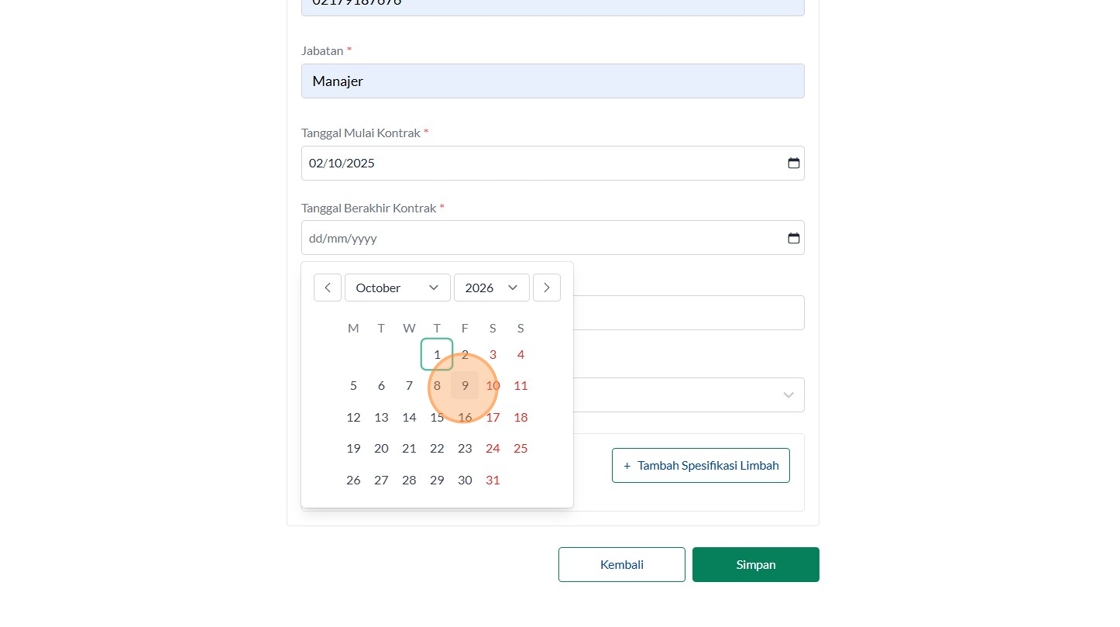The height and width of the screenshot is (627, 1120).
Task: Pick October 1 in the calendar
Action: pyautogui.click(x=437, y=355)
